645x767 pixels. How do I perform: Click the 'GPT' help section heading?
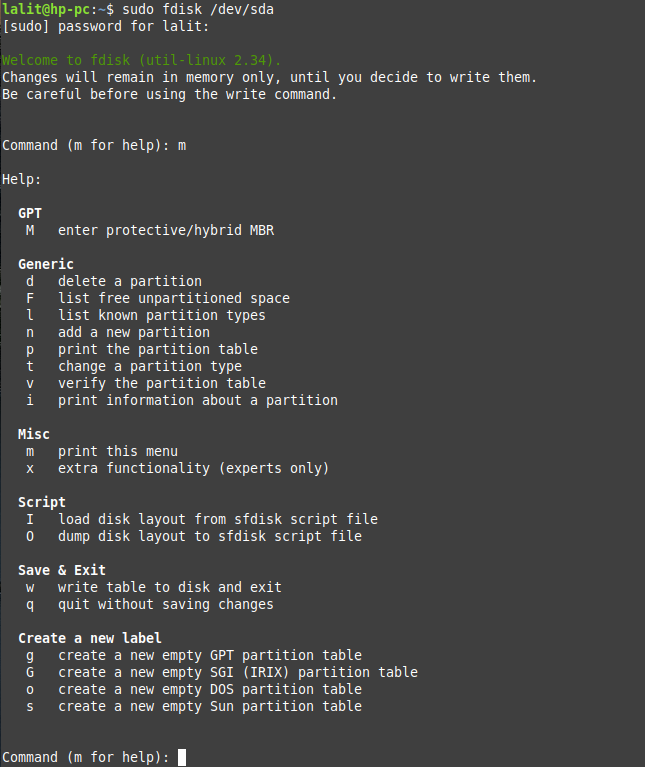tap(30, 213)
